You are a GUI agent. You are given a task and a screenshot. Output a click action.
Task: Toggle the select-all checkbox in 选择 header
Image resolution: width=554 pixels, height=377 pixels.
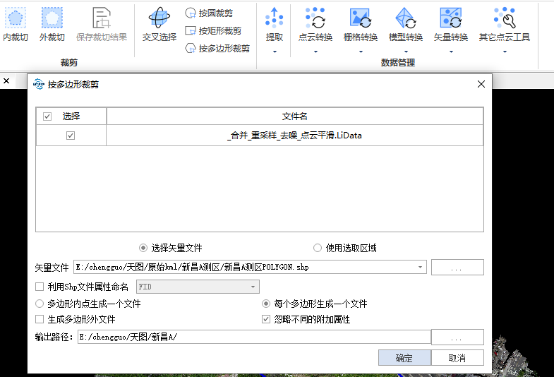47,116
